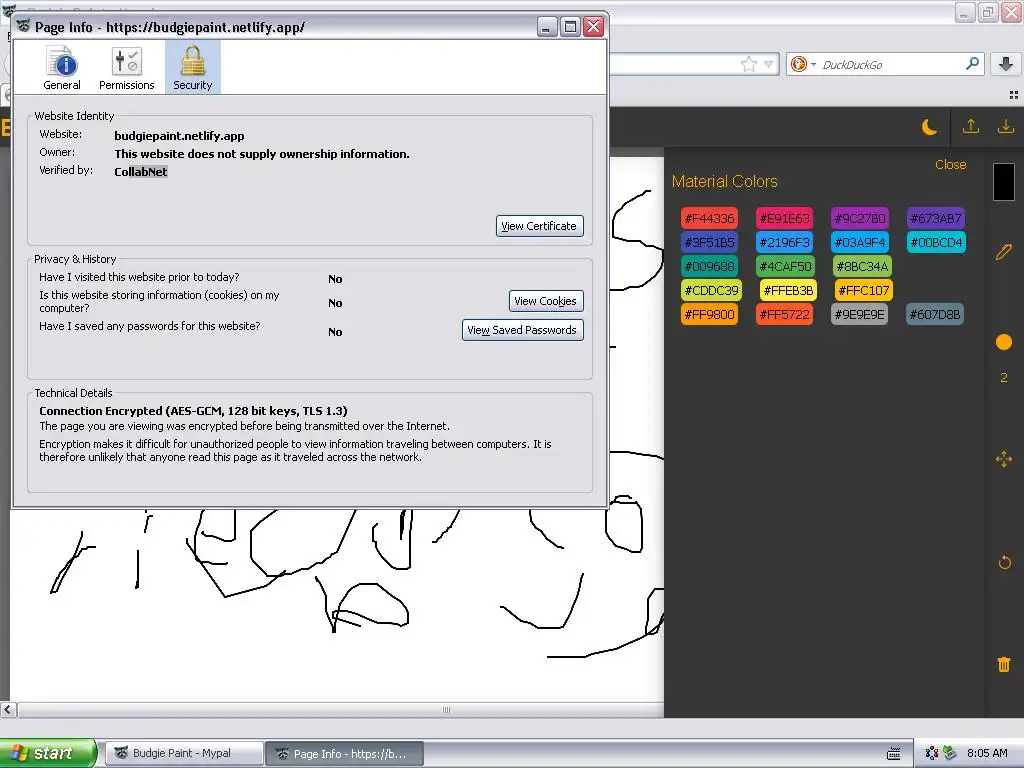
Task: Open View Saved Passwords
Action: (522, 330)
